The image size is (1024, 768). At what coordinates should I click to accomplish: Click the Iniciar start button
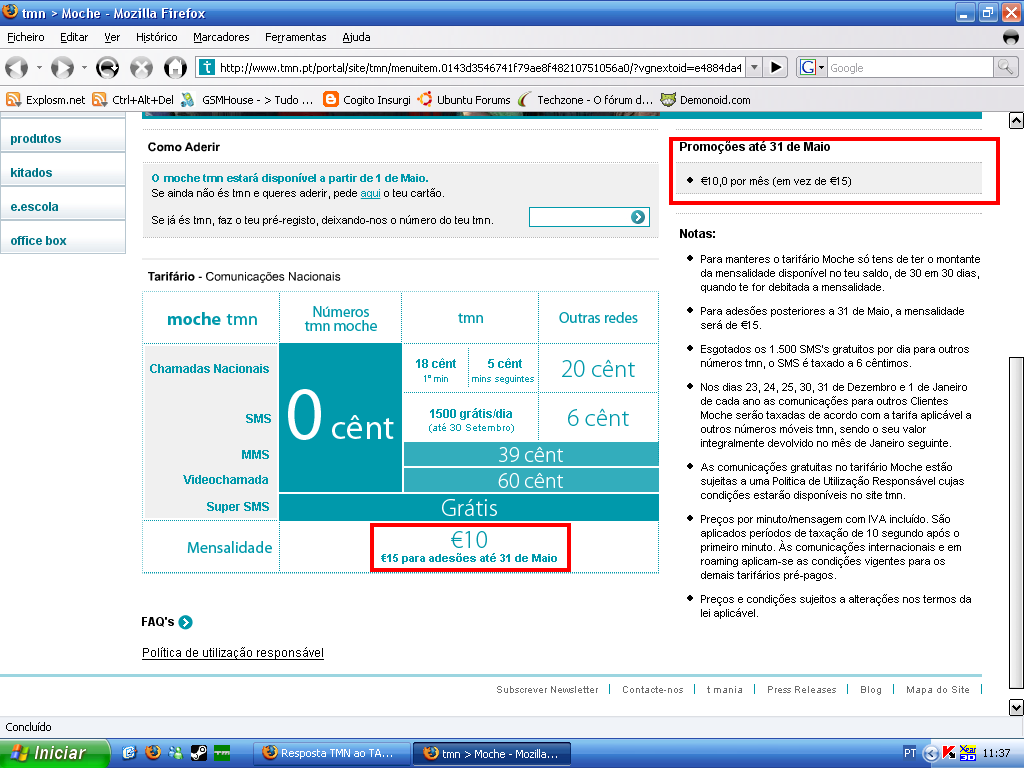54,754
